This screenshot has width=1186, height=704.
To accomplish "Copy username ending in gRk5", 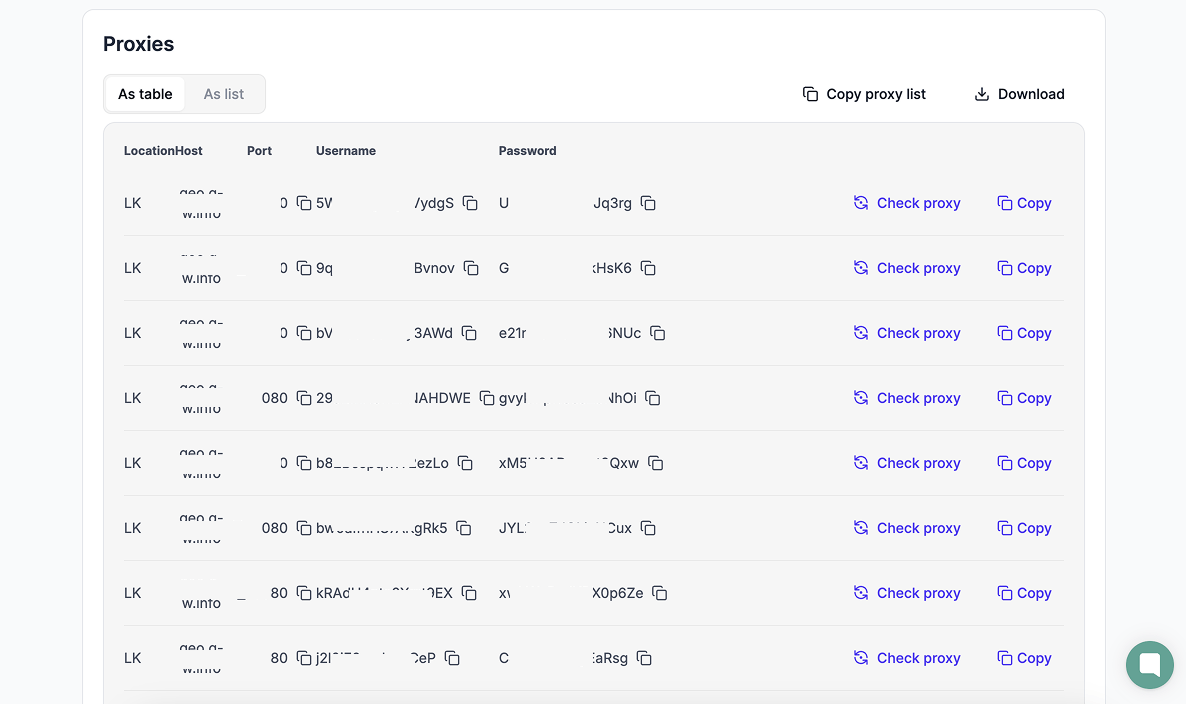I will click(464, 529).
